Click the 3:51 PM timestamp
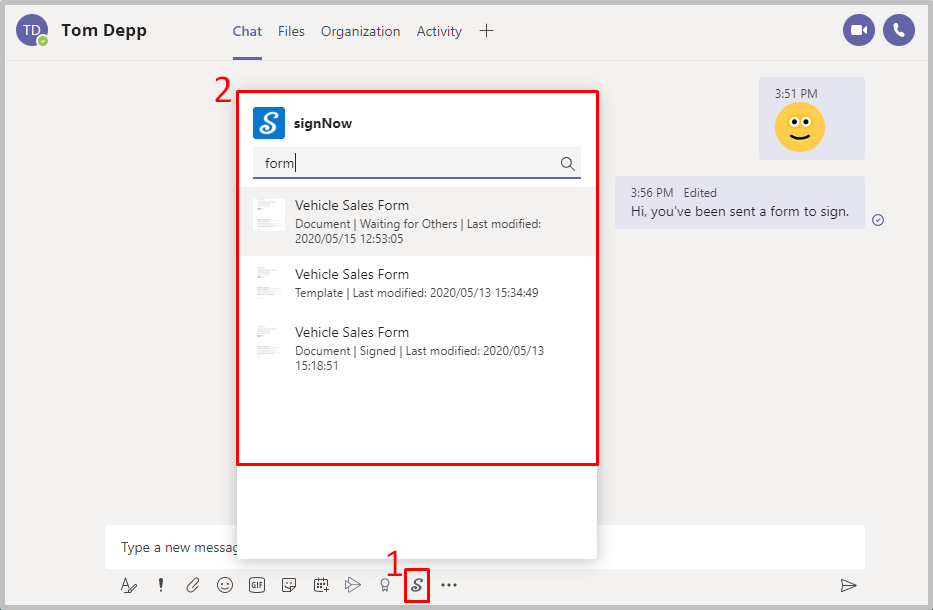The height and width of the screenshot is (610, 933). click(796, 93)
